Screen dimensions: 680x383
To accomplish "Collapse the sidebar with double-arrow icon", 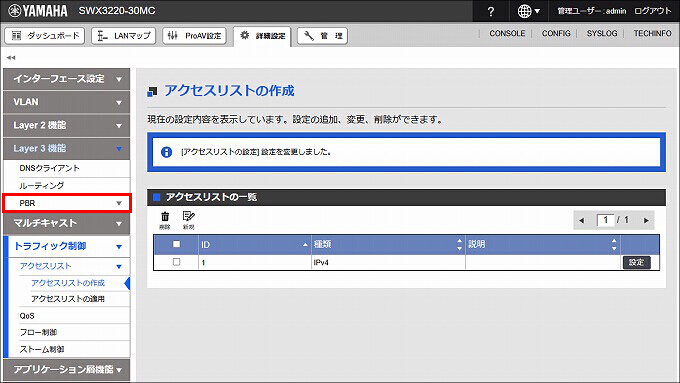I will tap(11, 57).
